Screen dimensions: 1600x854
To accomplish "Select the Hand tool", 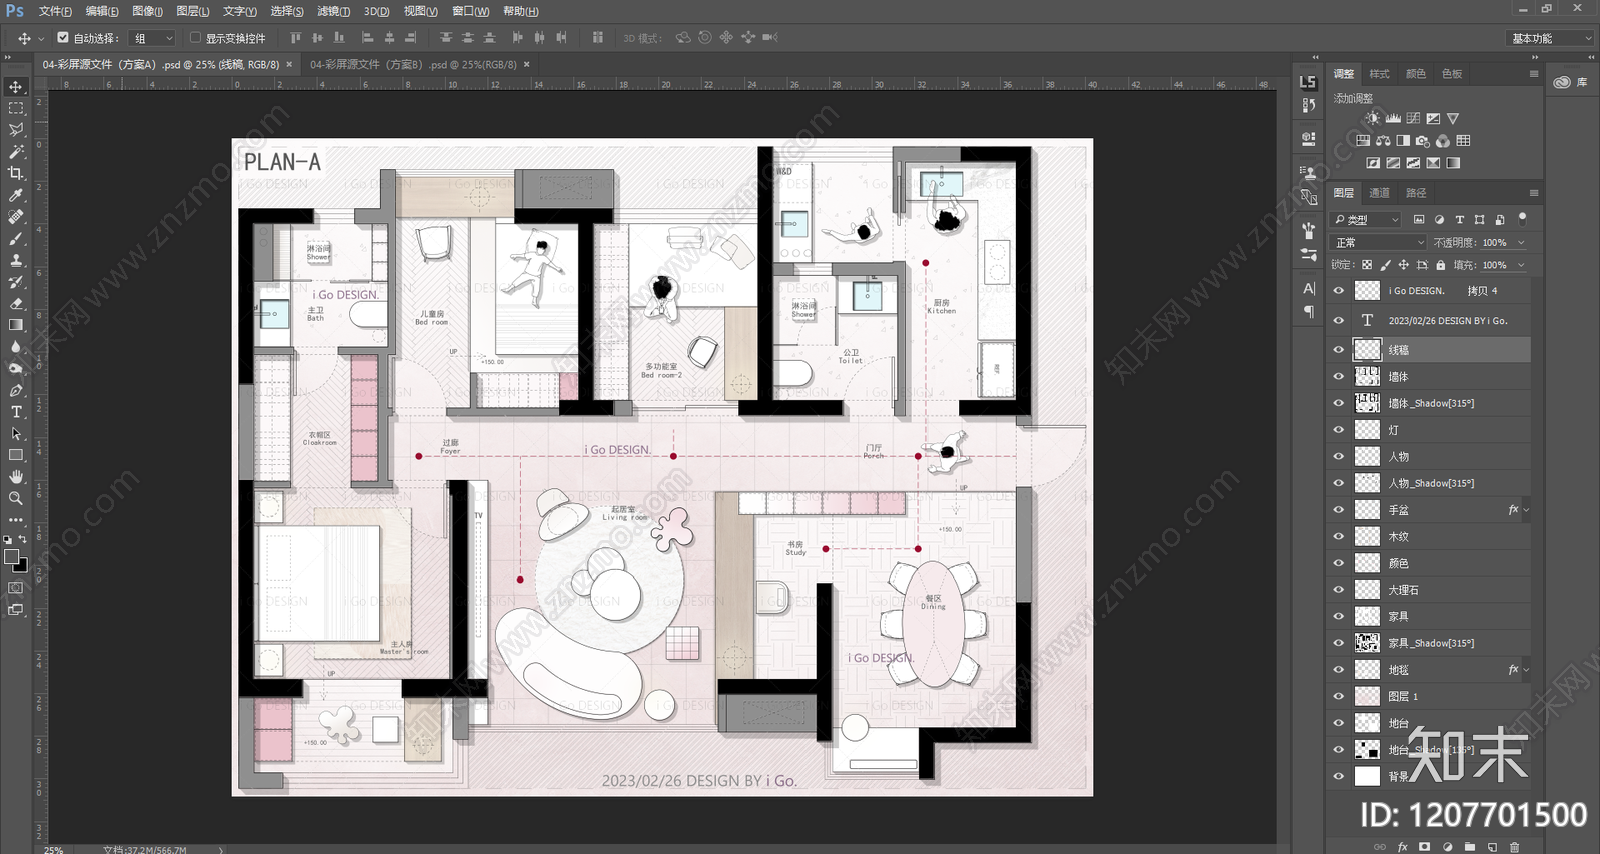I will pos(16,477).
